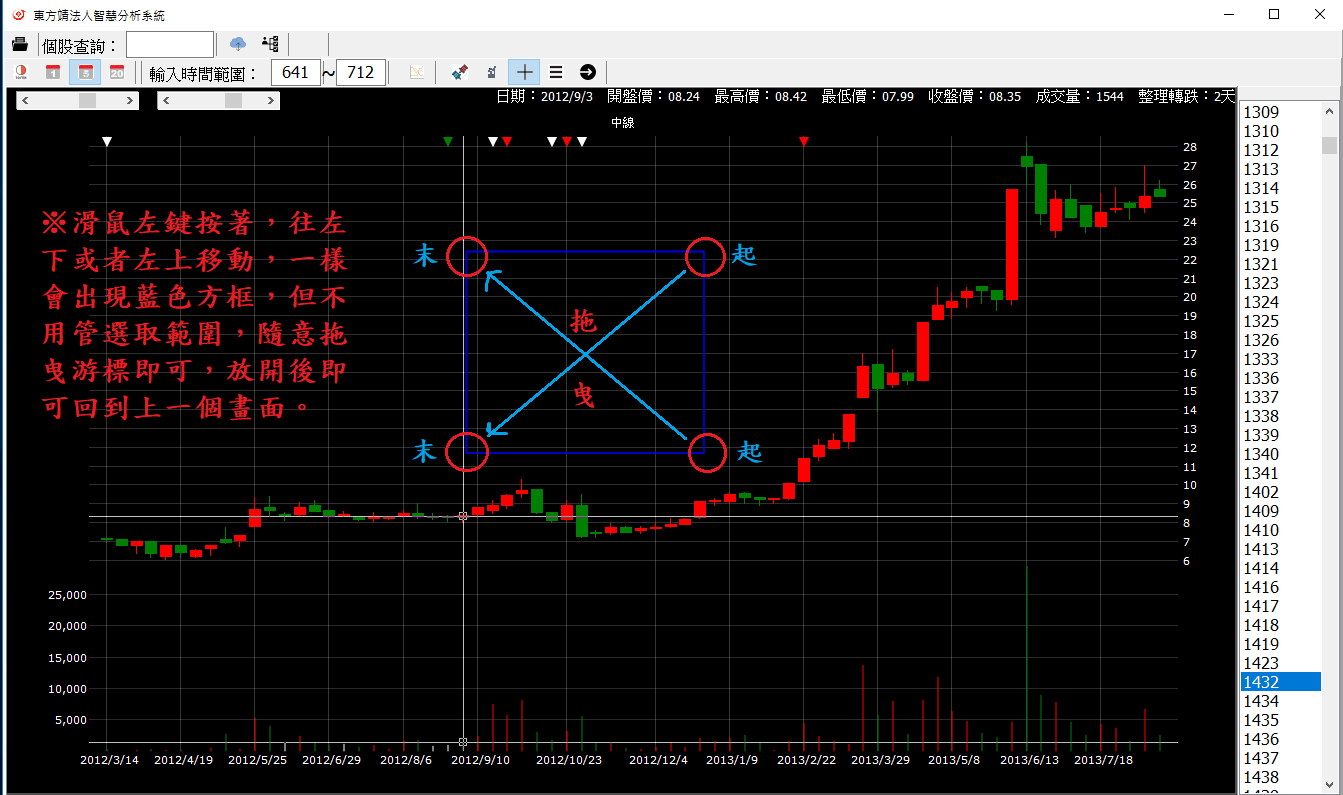
Task: Click thumb of first horizontal scrollbar
Action: 88,101
